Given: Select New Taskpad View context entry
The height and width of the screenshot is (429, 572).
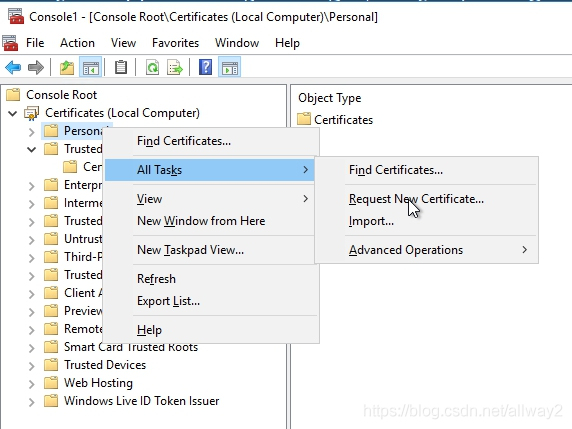Looking at the screenshot, I should [x=190, y=250].
